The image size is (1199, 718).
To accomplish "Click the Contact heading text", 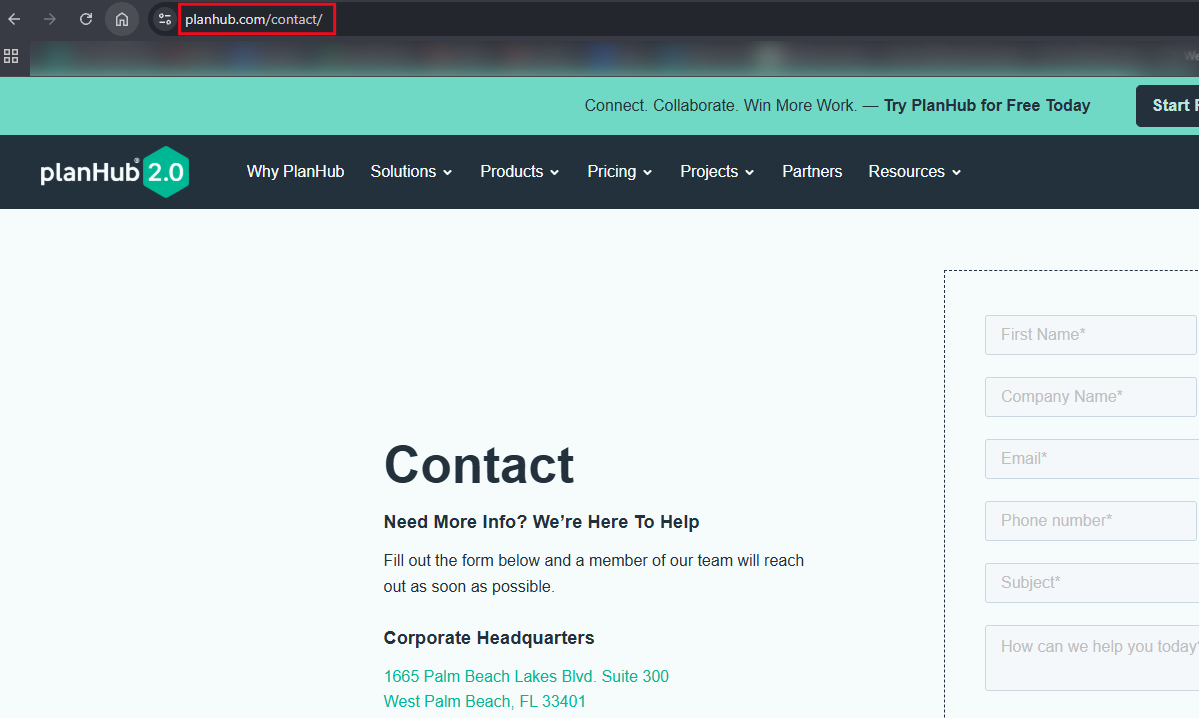I will (x=479, y=465).
